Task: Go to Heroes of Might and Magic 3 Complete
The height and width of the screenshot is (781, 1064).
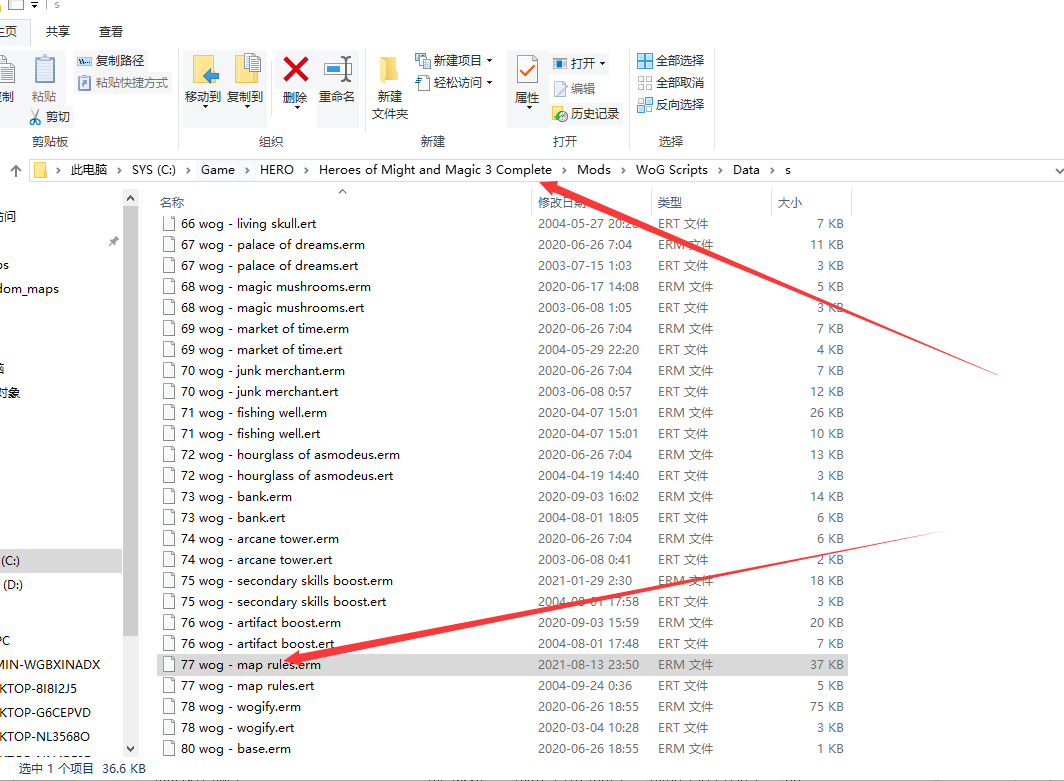Action: pyautogui.click(x=435, y=170)
